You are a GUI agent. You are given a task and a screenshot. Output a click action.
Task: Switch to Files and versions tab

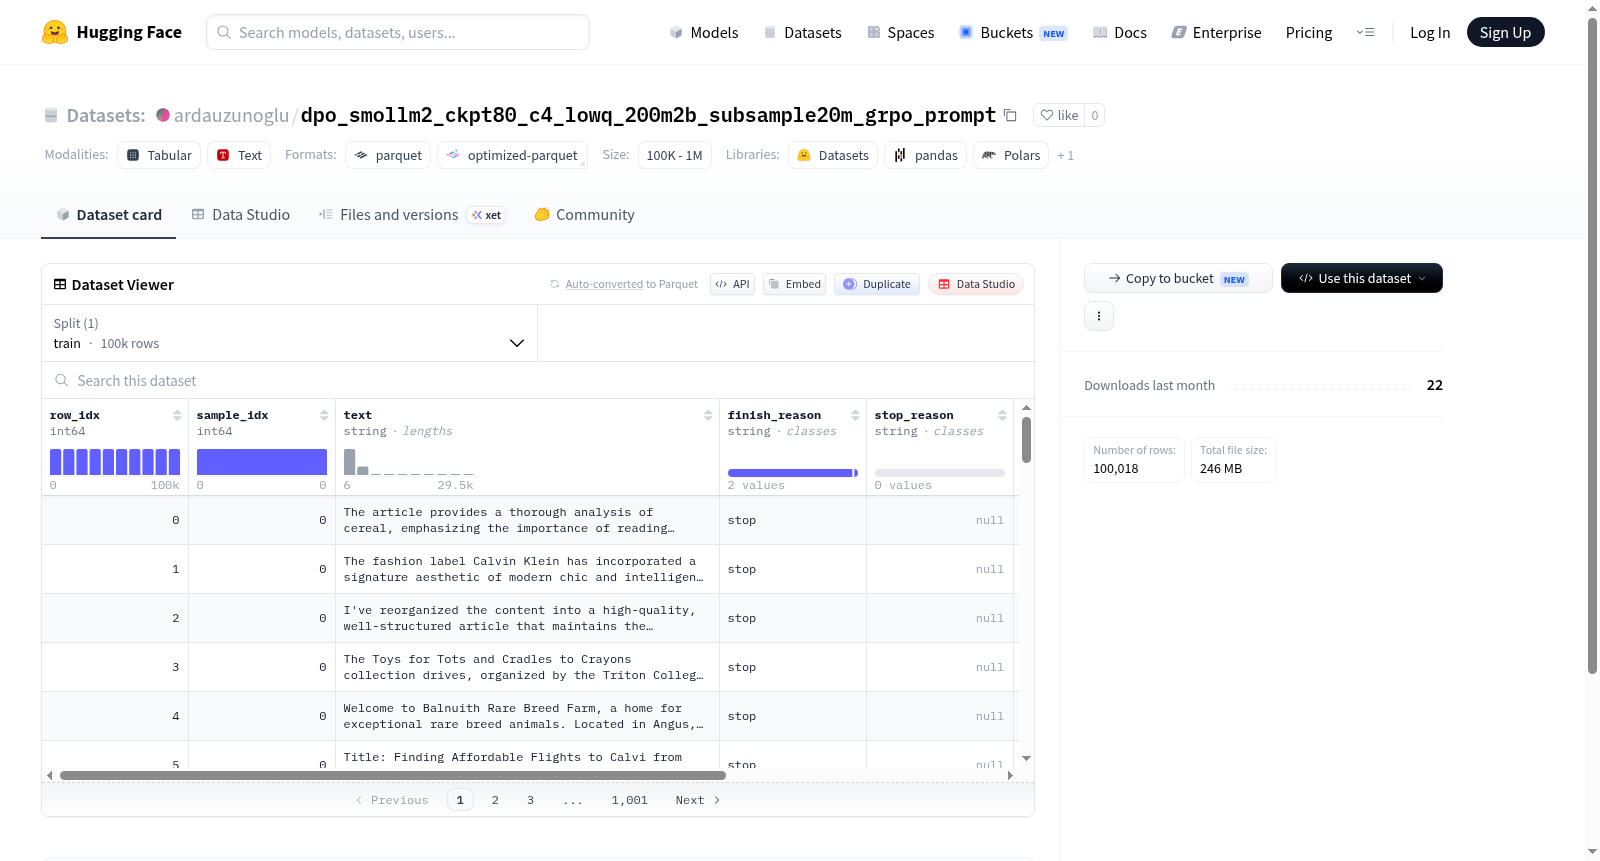(412, 215)
